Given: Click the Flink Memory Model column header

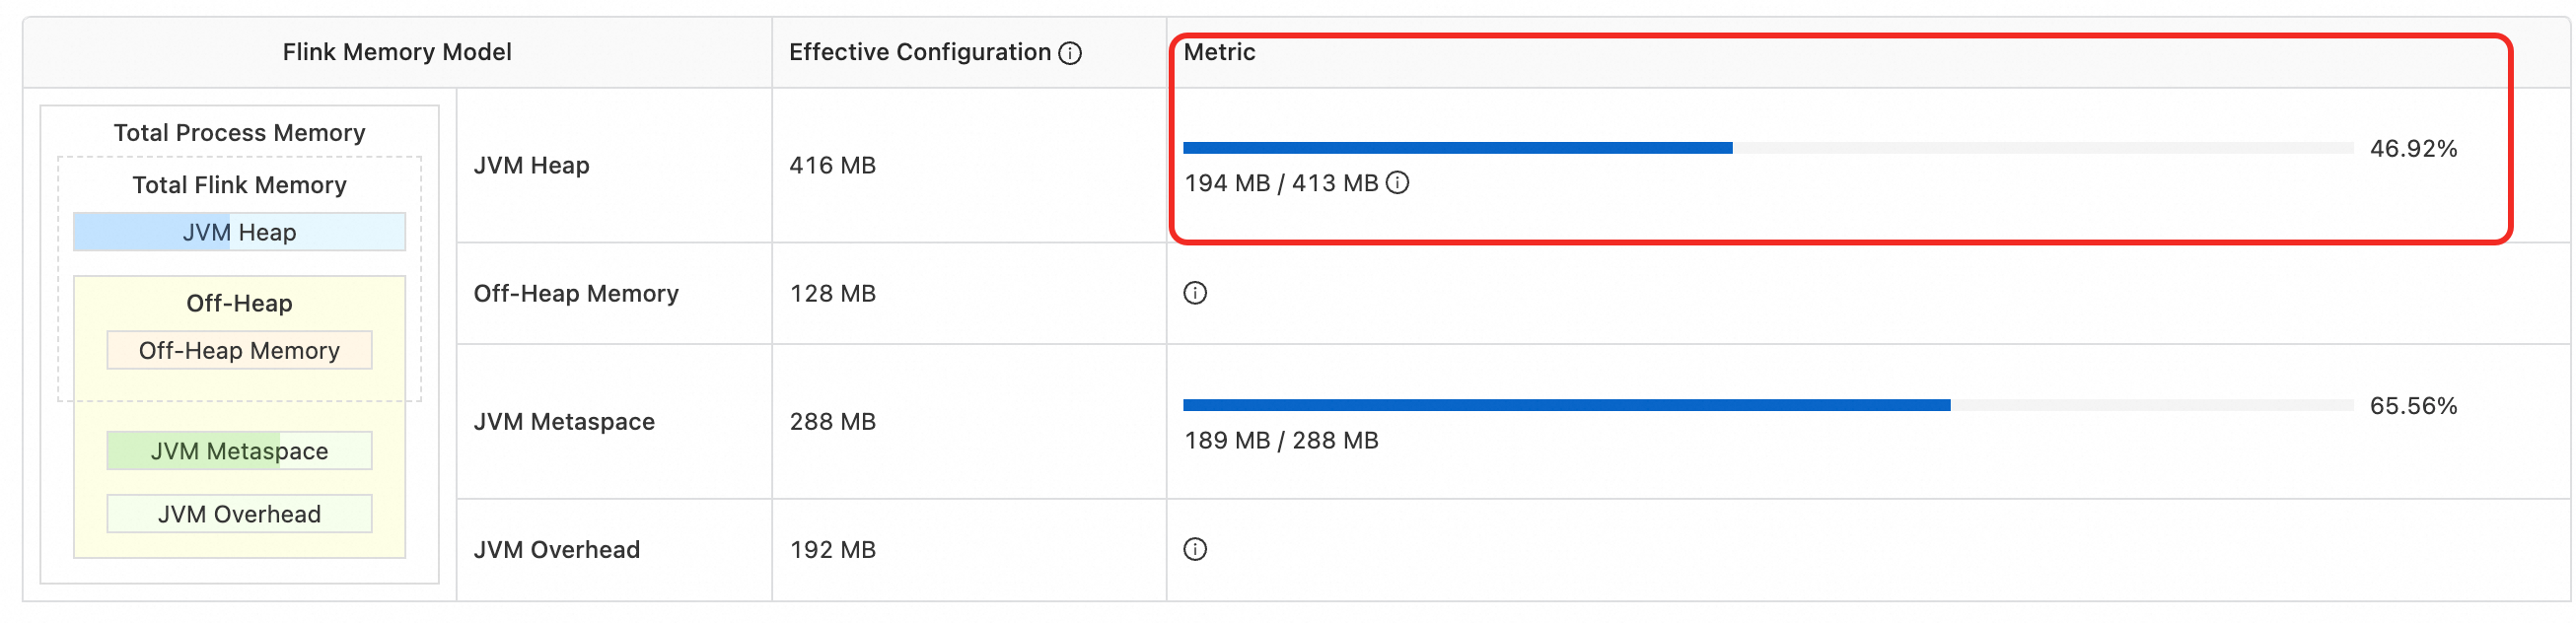Looking at the screenshot, I should (x=397, y=52).
